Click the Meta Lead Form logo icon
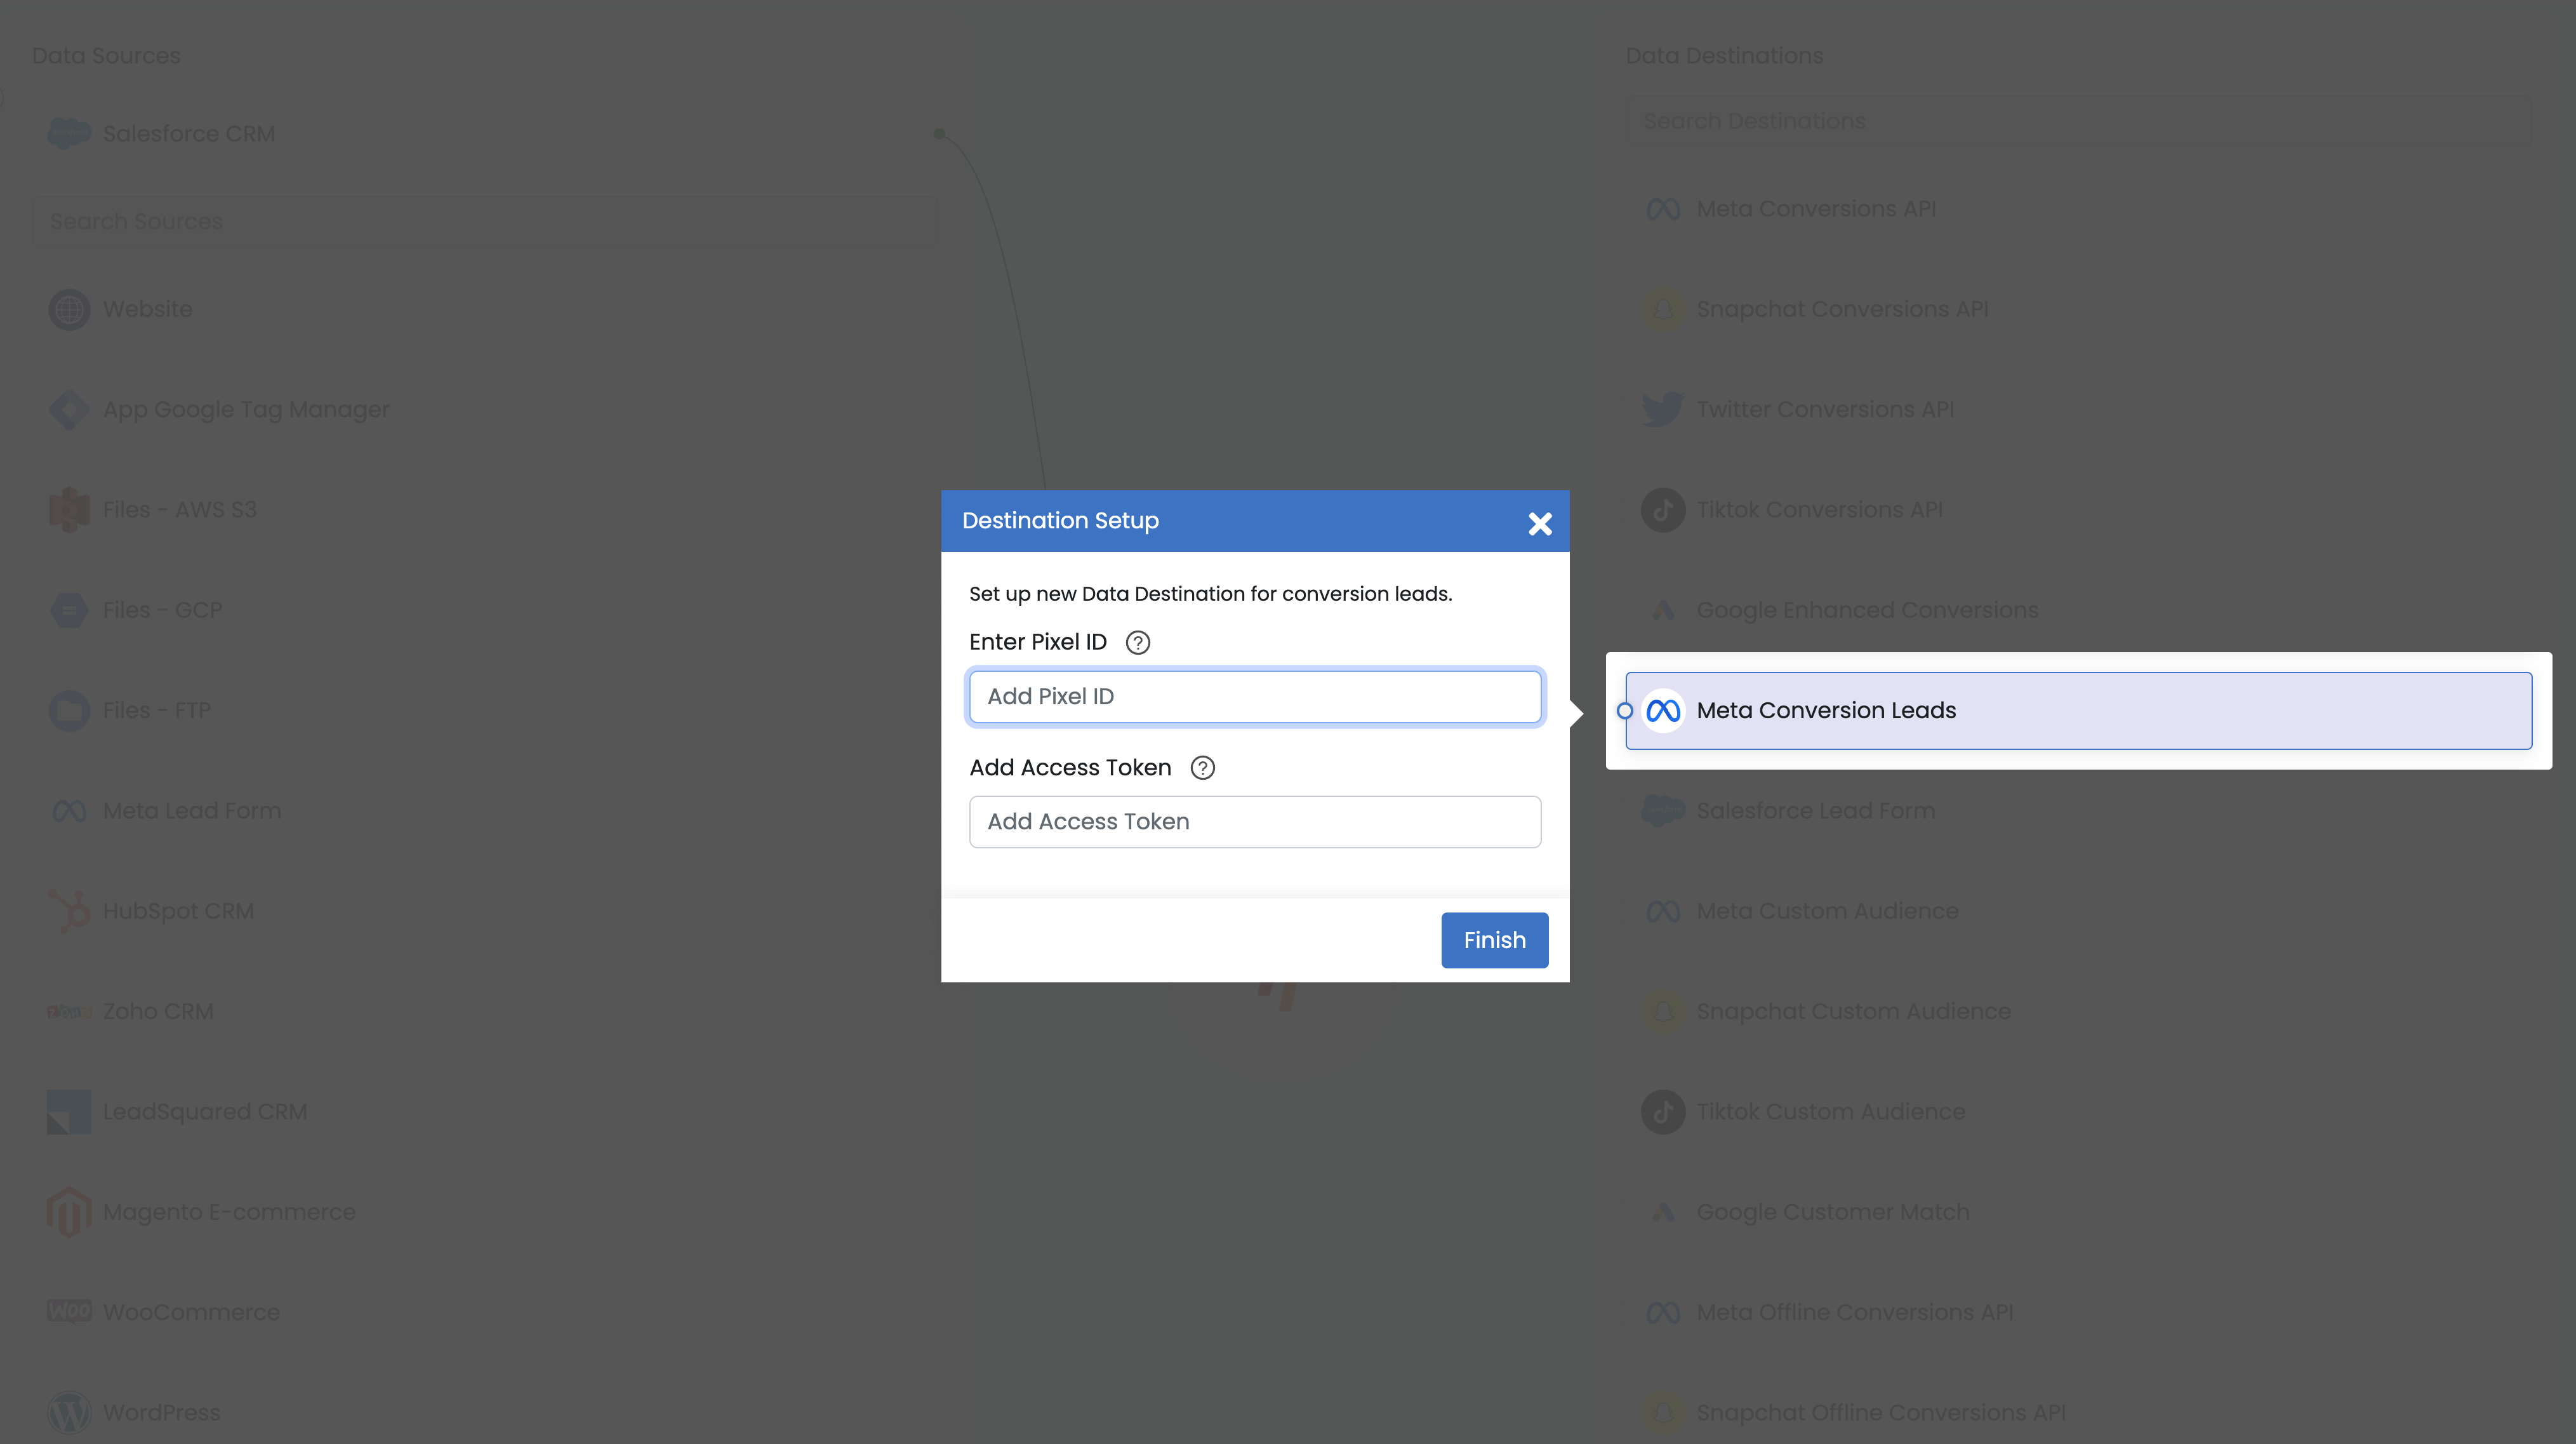The height and width of the screenshot is (1444, 2576). 69,811
